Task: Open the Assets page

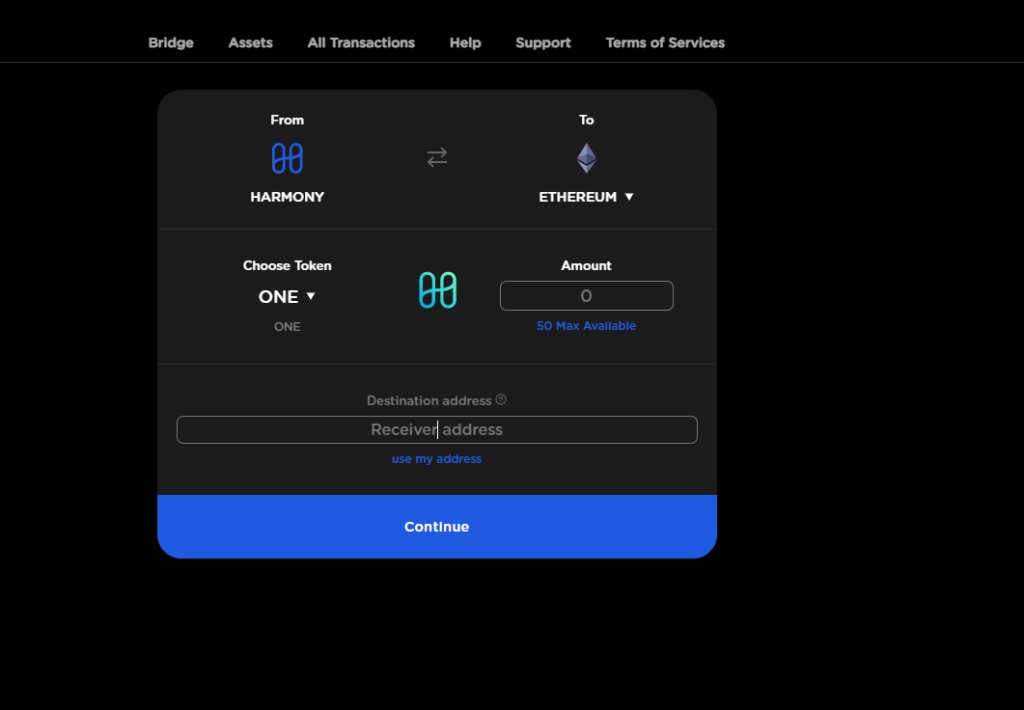Action: click(250, 42)
